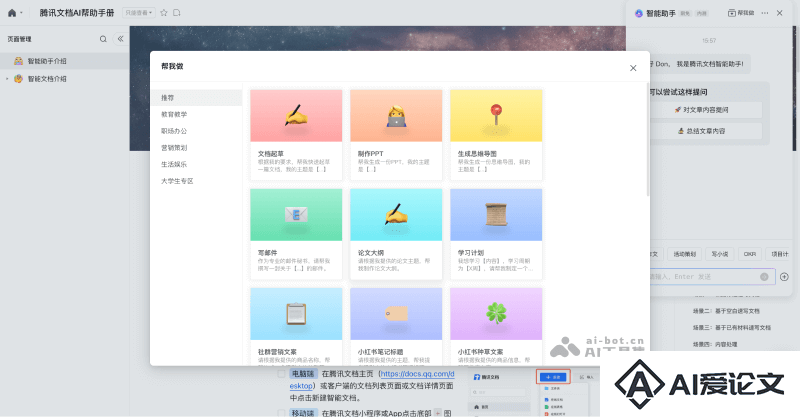Select the OKR quick prompt chip
The image size is (800, 417).
(x=750, y=254)
